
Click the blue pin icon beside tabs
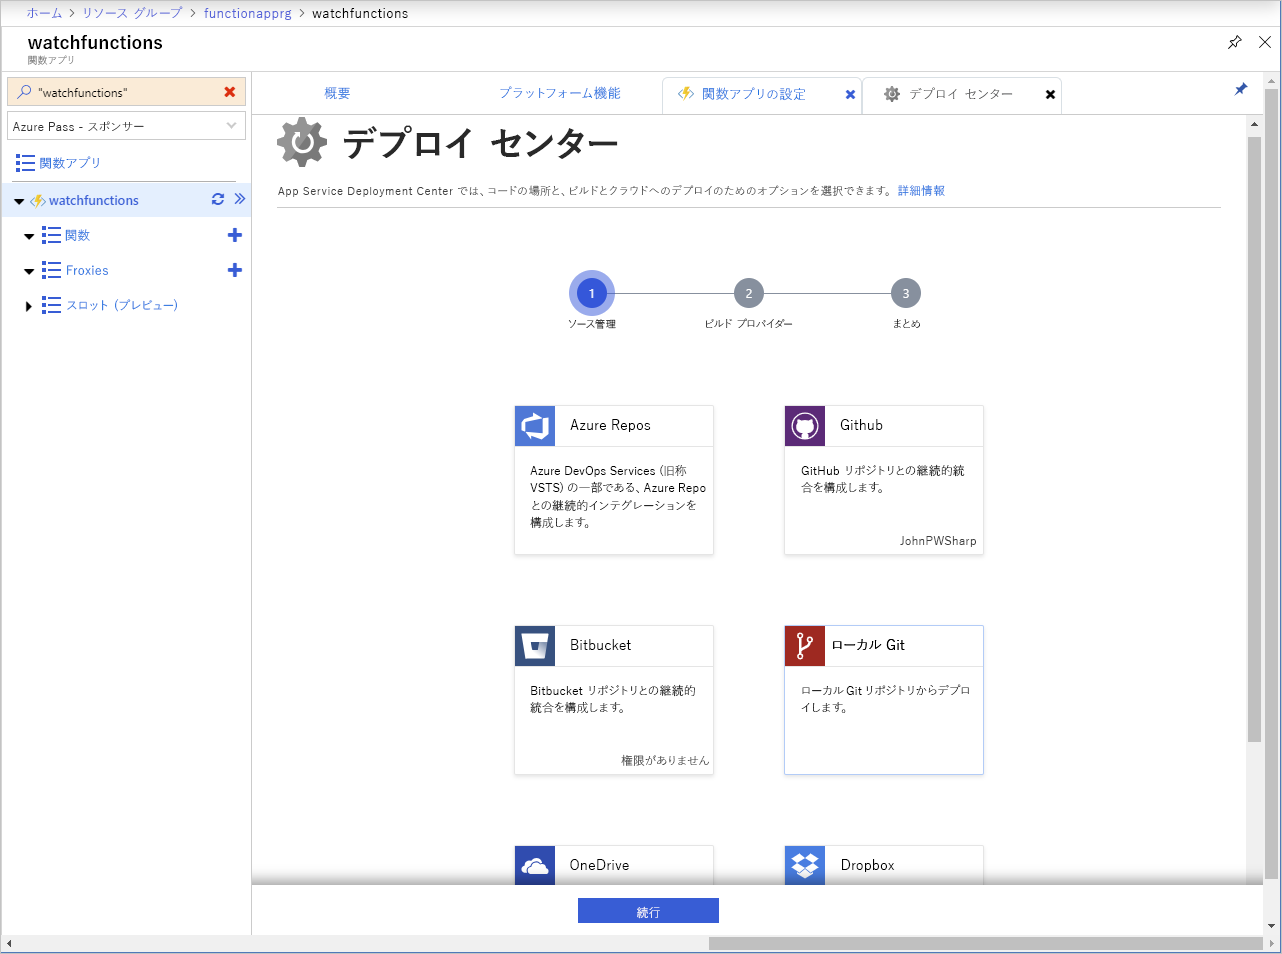[x=1241, y=89]
